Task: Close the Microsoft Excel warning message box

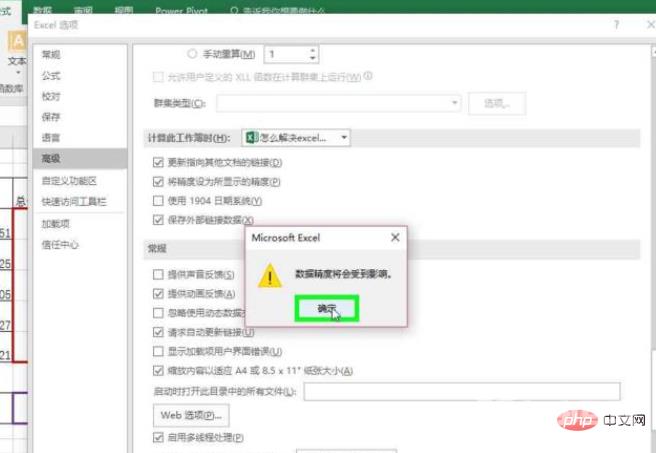Action: 394,238
